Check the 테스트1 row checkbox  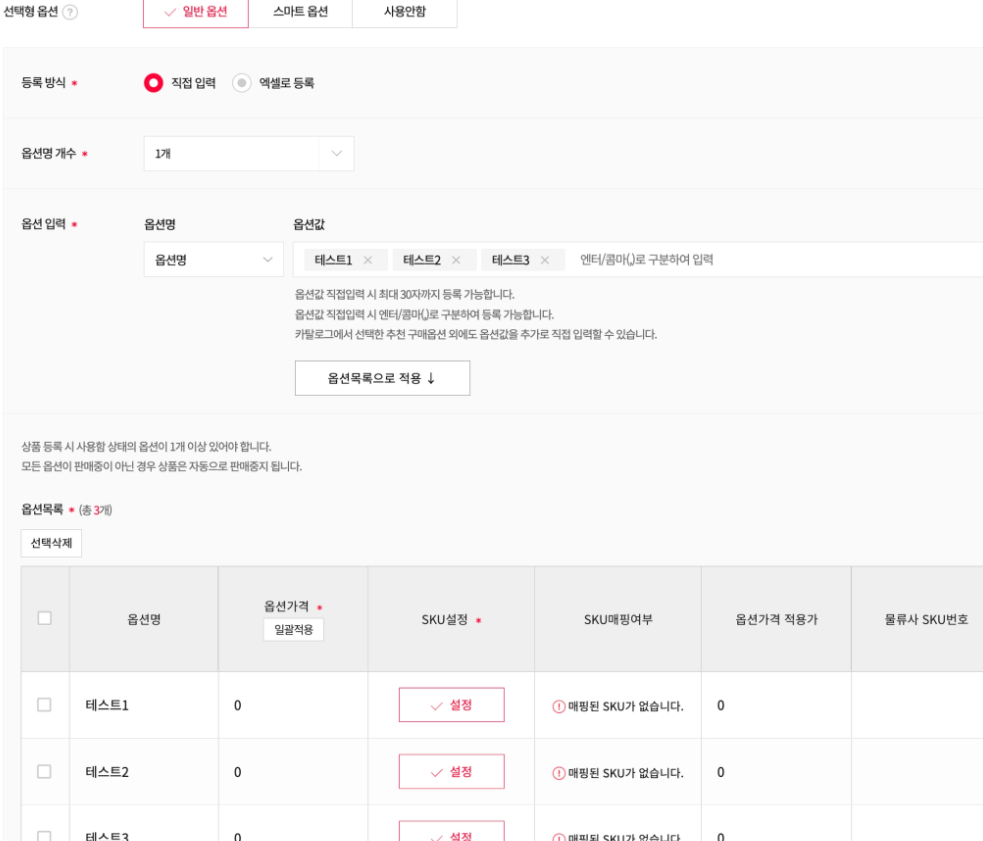(45, 705)
